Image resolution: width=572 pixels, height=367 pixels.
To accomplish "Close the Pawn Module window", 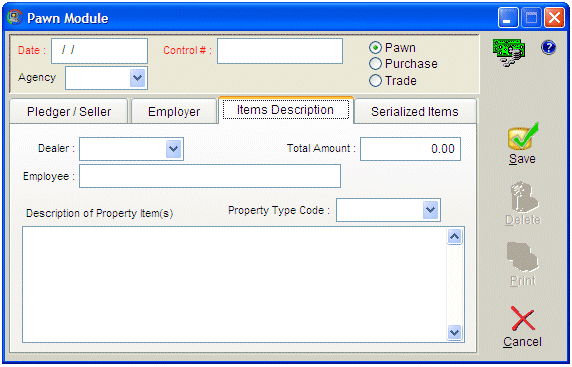I will pyautogui.click(x=554, y=18).
